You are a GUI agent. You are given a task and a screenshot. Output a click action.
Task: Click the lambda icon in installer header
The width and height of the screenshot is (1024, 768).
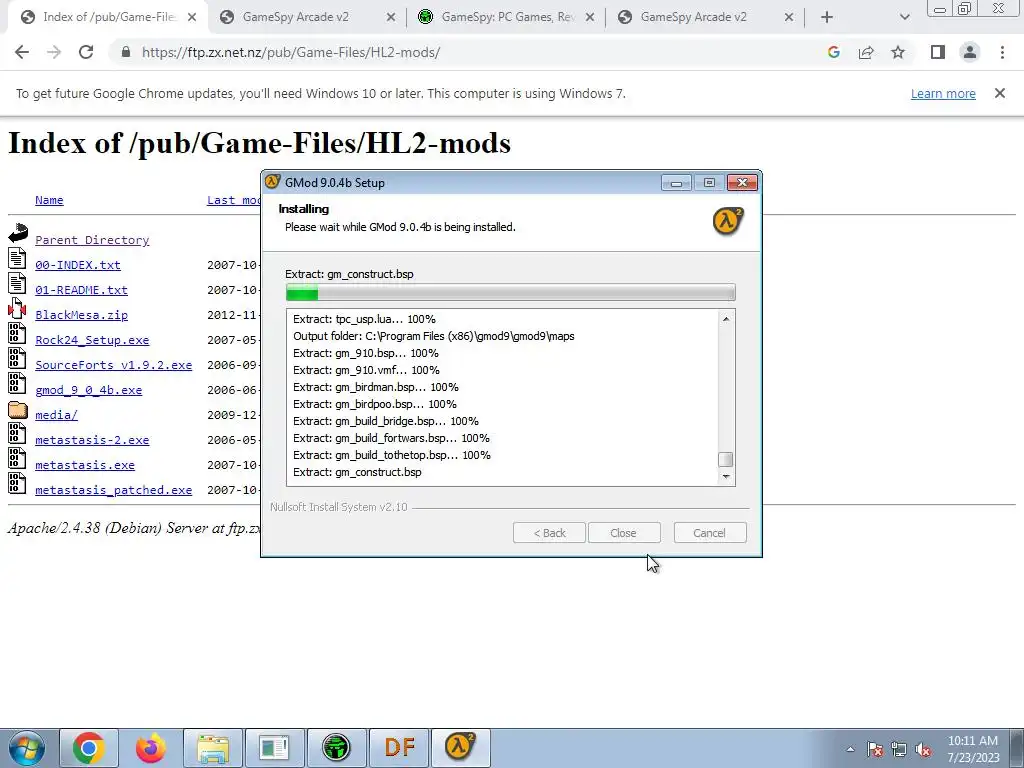pyautogui.click(x=728, y=221)
